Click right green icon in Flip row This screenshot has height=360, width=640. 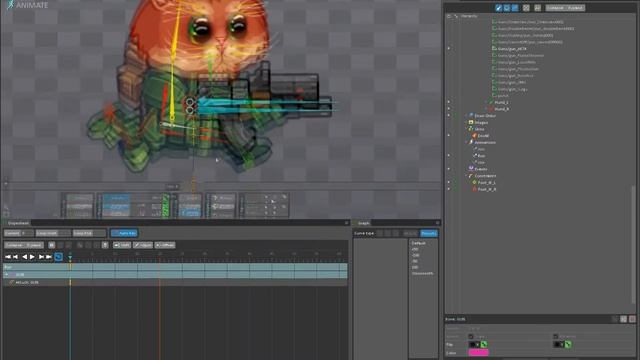[568, 344]
